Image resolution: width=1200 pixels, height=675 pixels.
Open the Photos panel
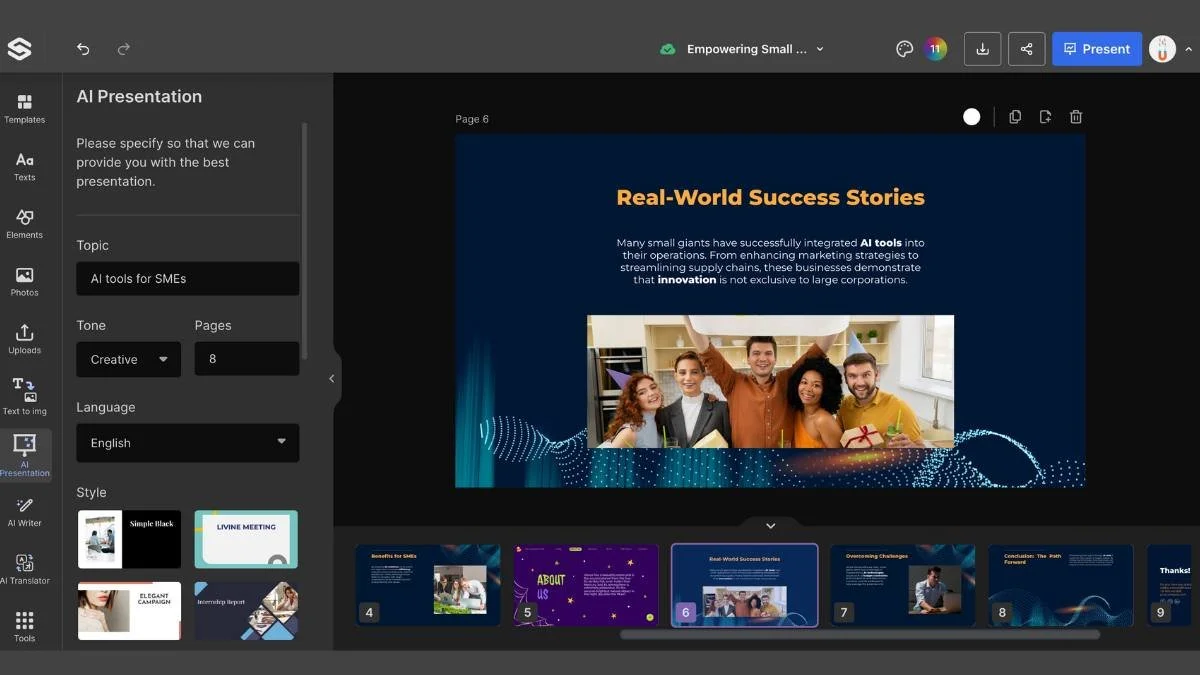[x=25, y=281]
